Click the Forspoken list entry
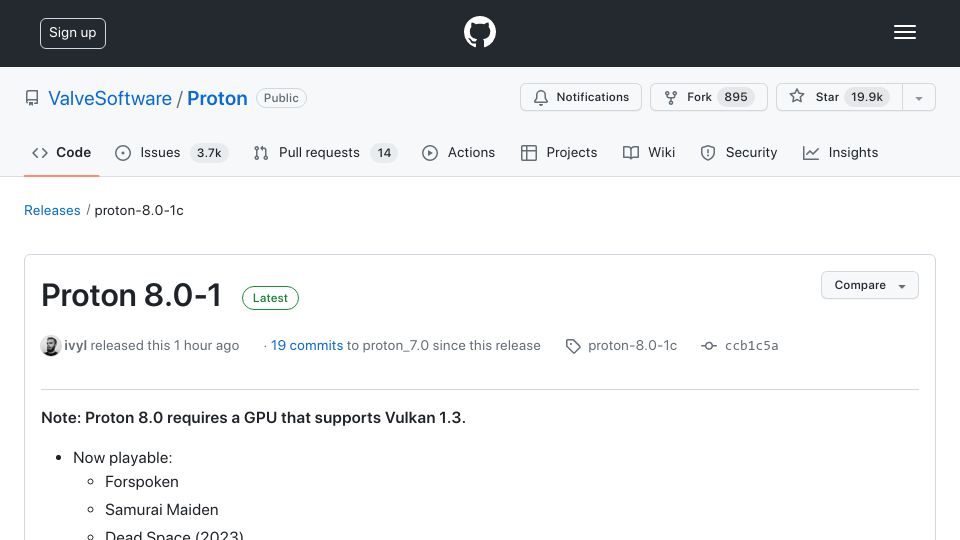The image size is (960, 540). point(142,482)
